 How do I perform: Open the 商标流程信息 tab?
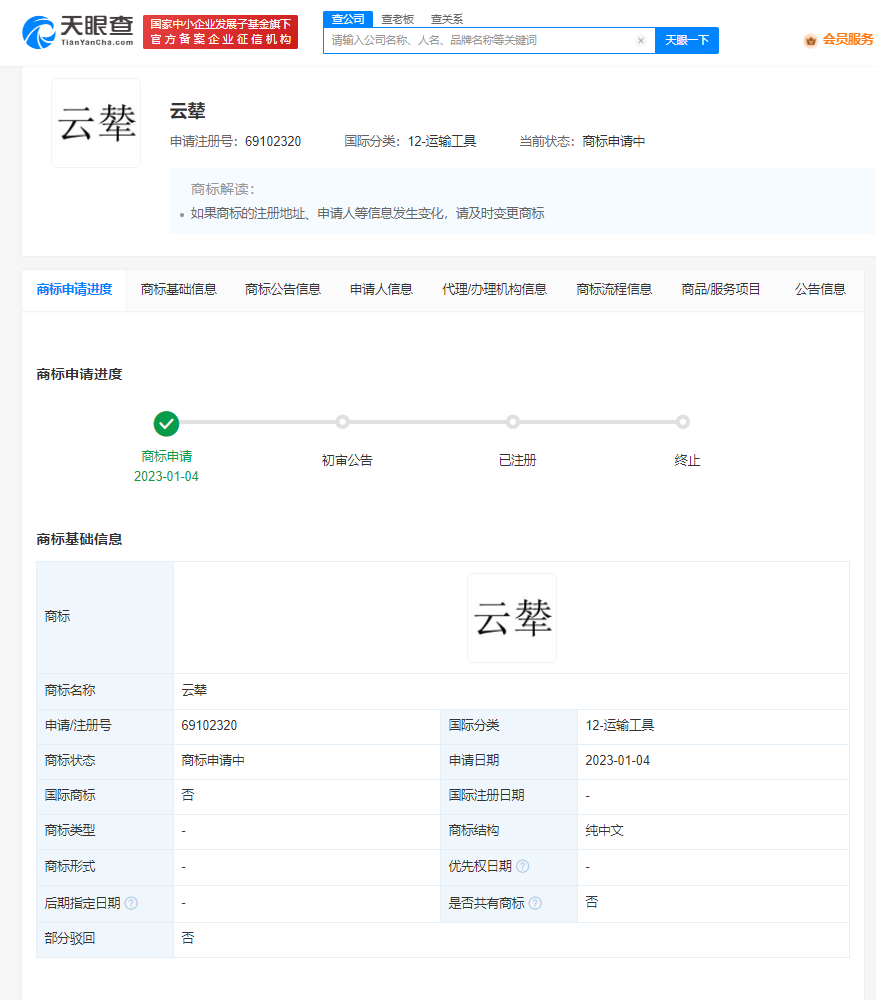point(614,290)
